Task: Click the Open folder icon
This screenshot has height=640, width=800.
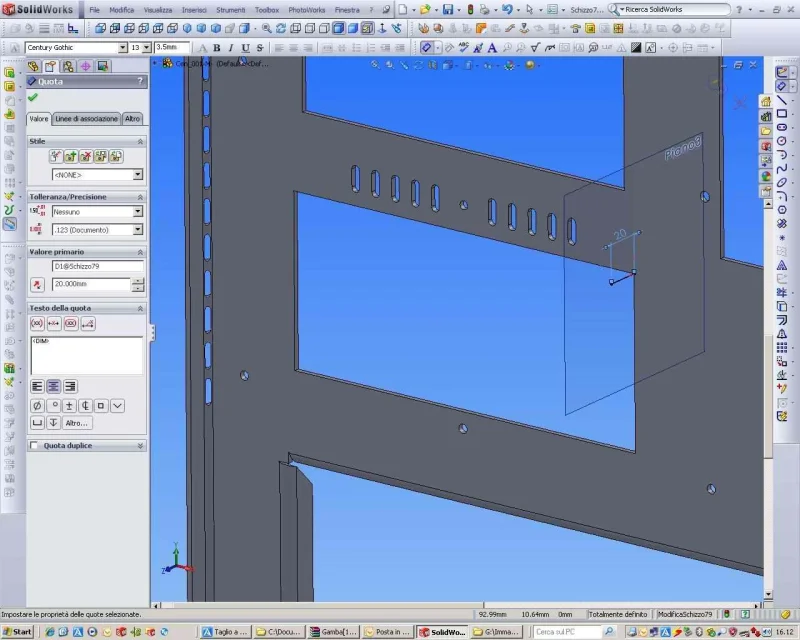Action: click(x=424, y=10)
